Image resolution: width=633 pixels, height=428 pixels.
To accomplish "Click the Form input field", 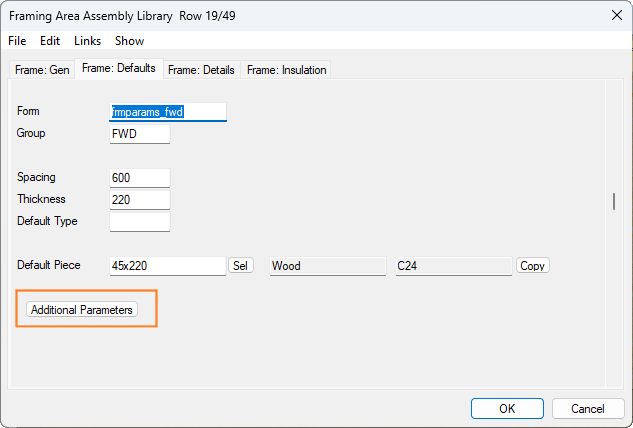I will point(168,112).
